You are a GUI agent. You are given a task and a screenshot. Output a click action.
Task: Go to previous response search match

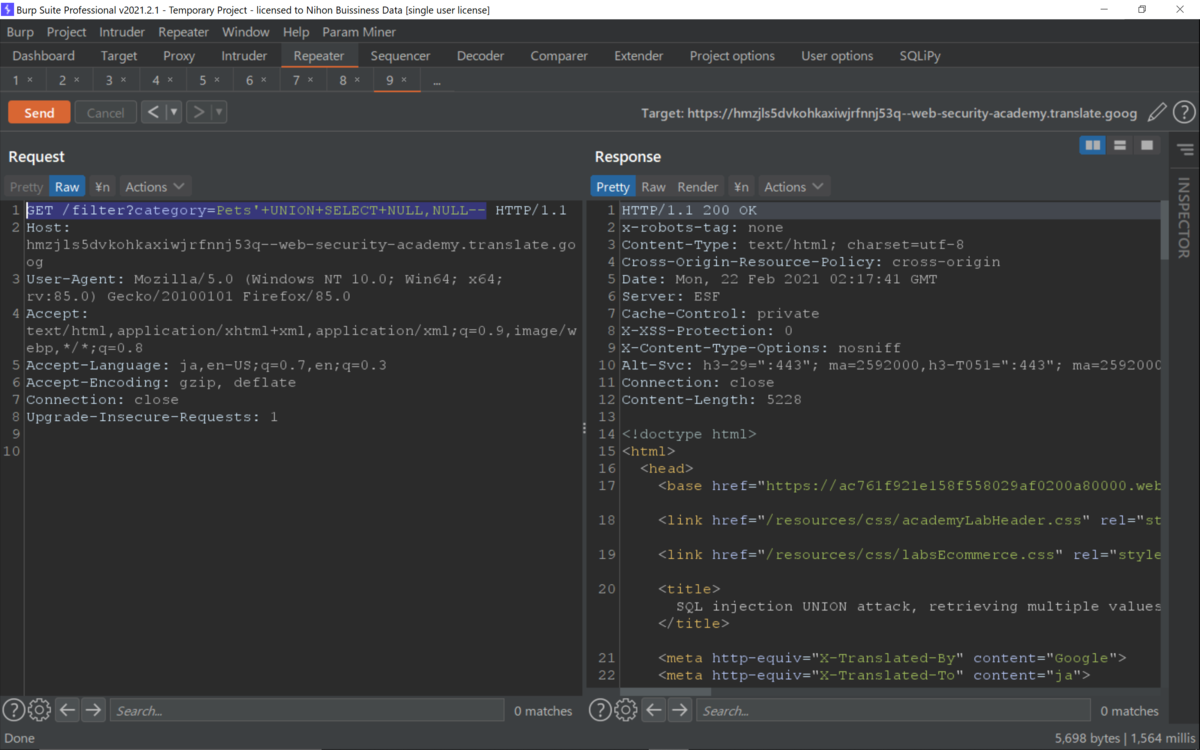tap(653, 710)
